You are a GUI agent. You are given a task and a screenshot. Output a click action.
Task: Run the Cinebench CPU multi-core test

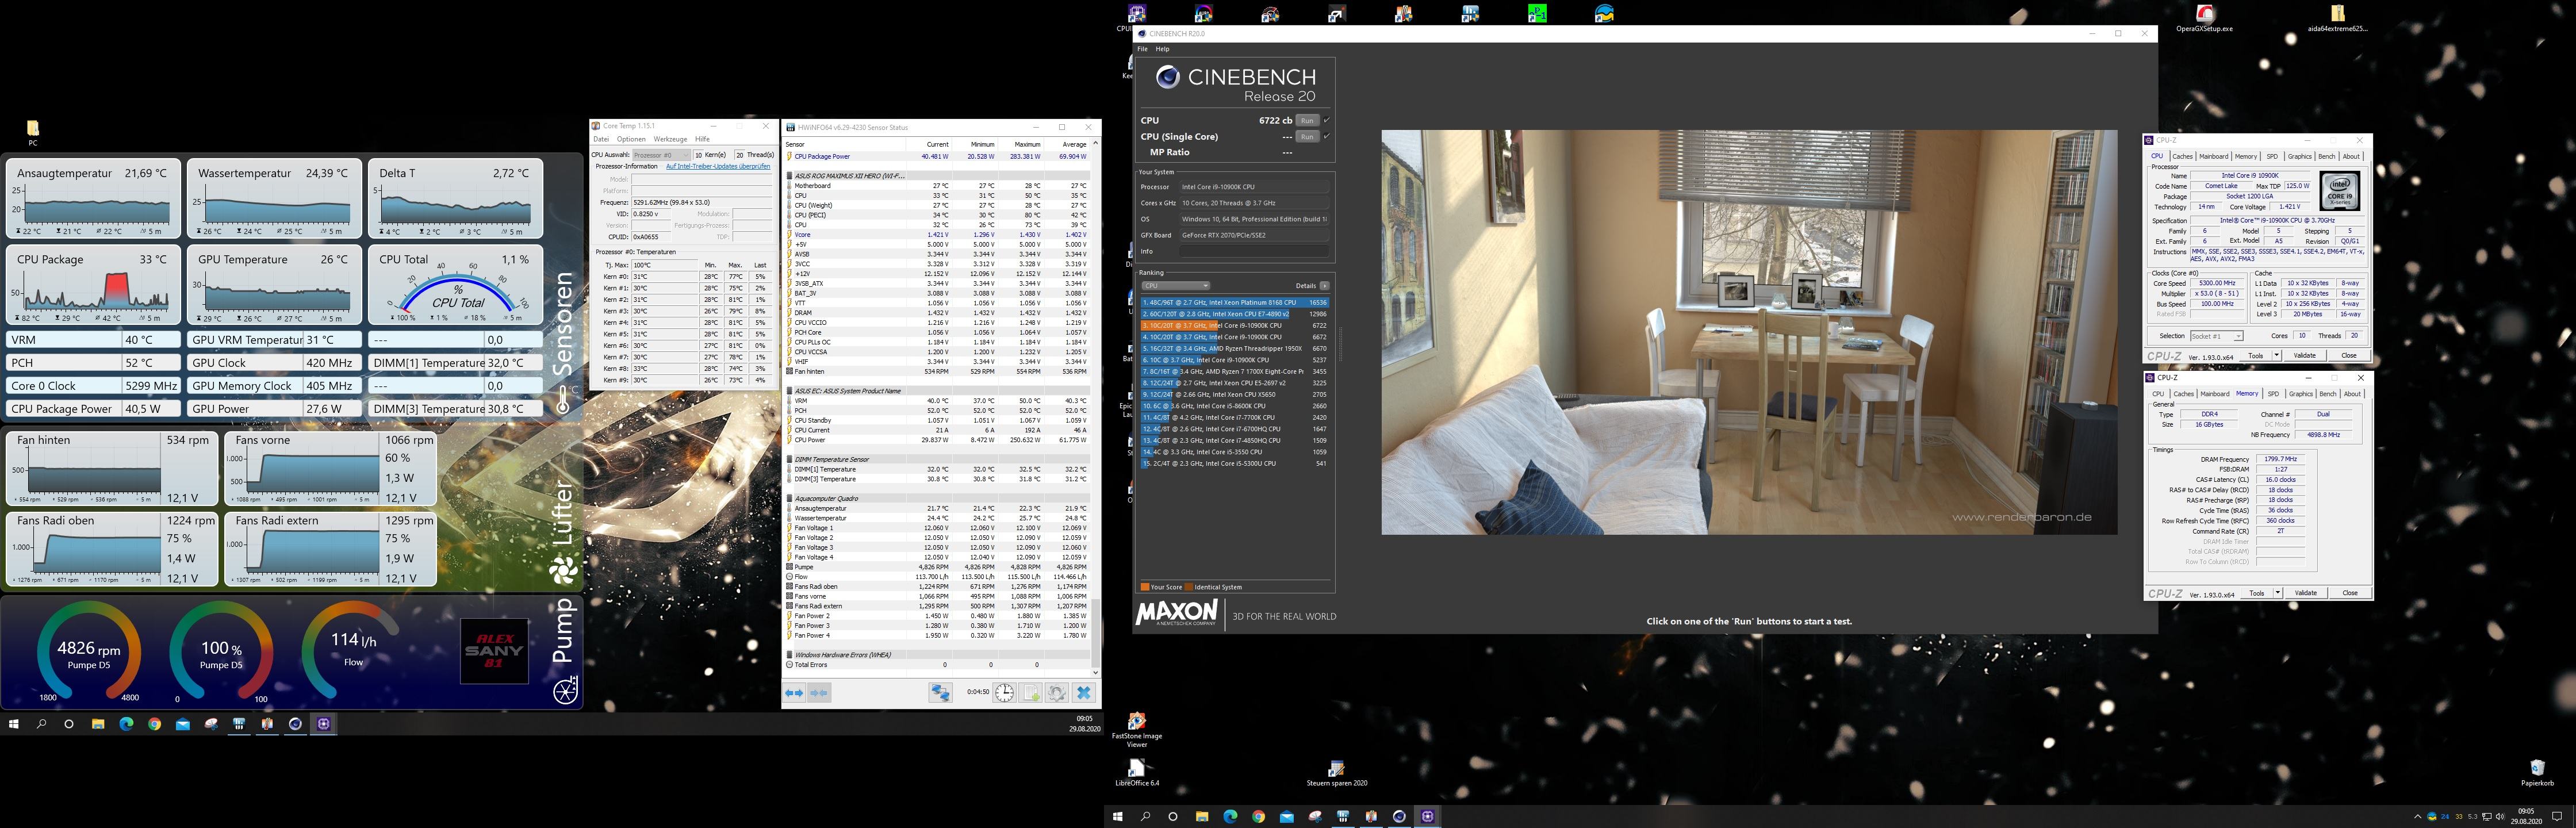coord(1307,120)
